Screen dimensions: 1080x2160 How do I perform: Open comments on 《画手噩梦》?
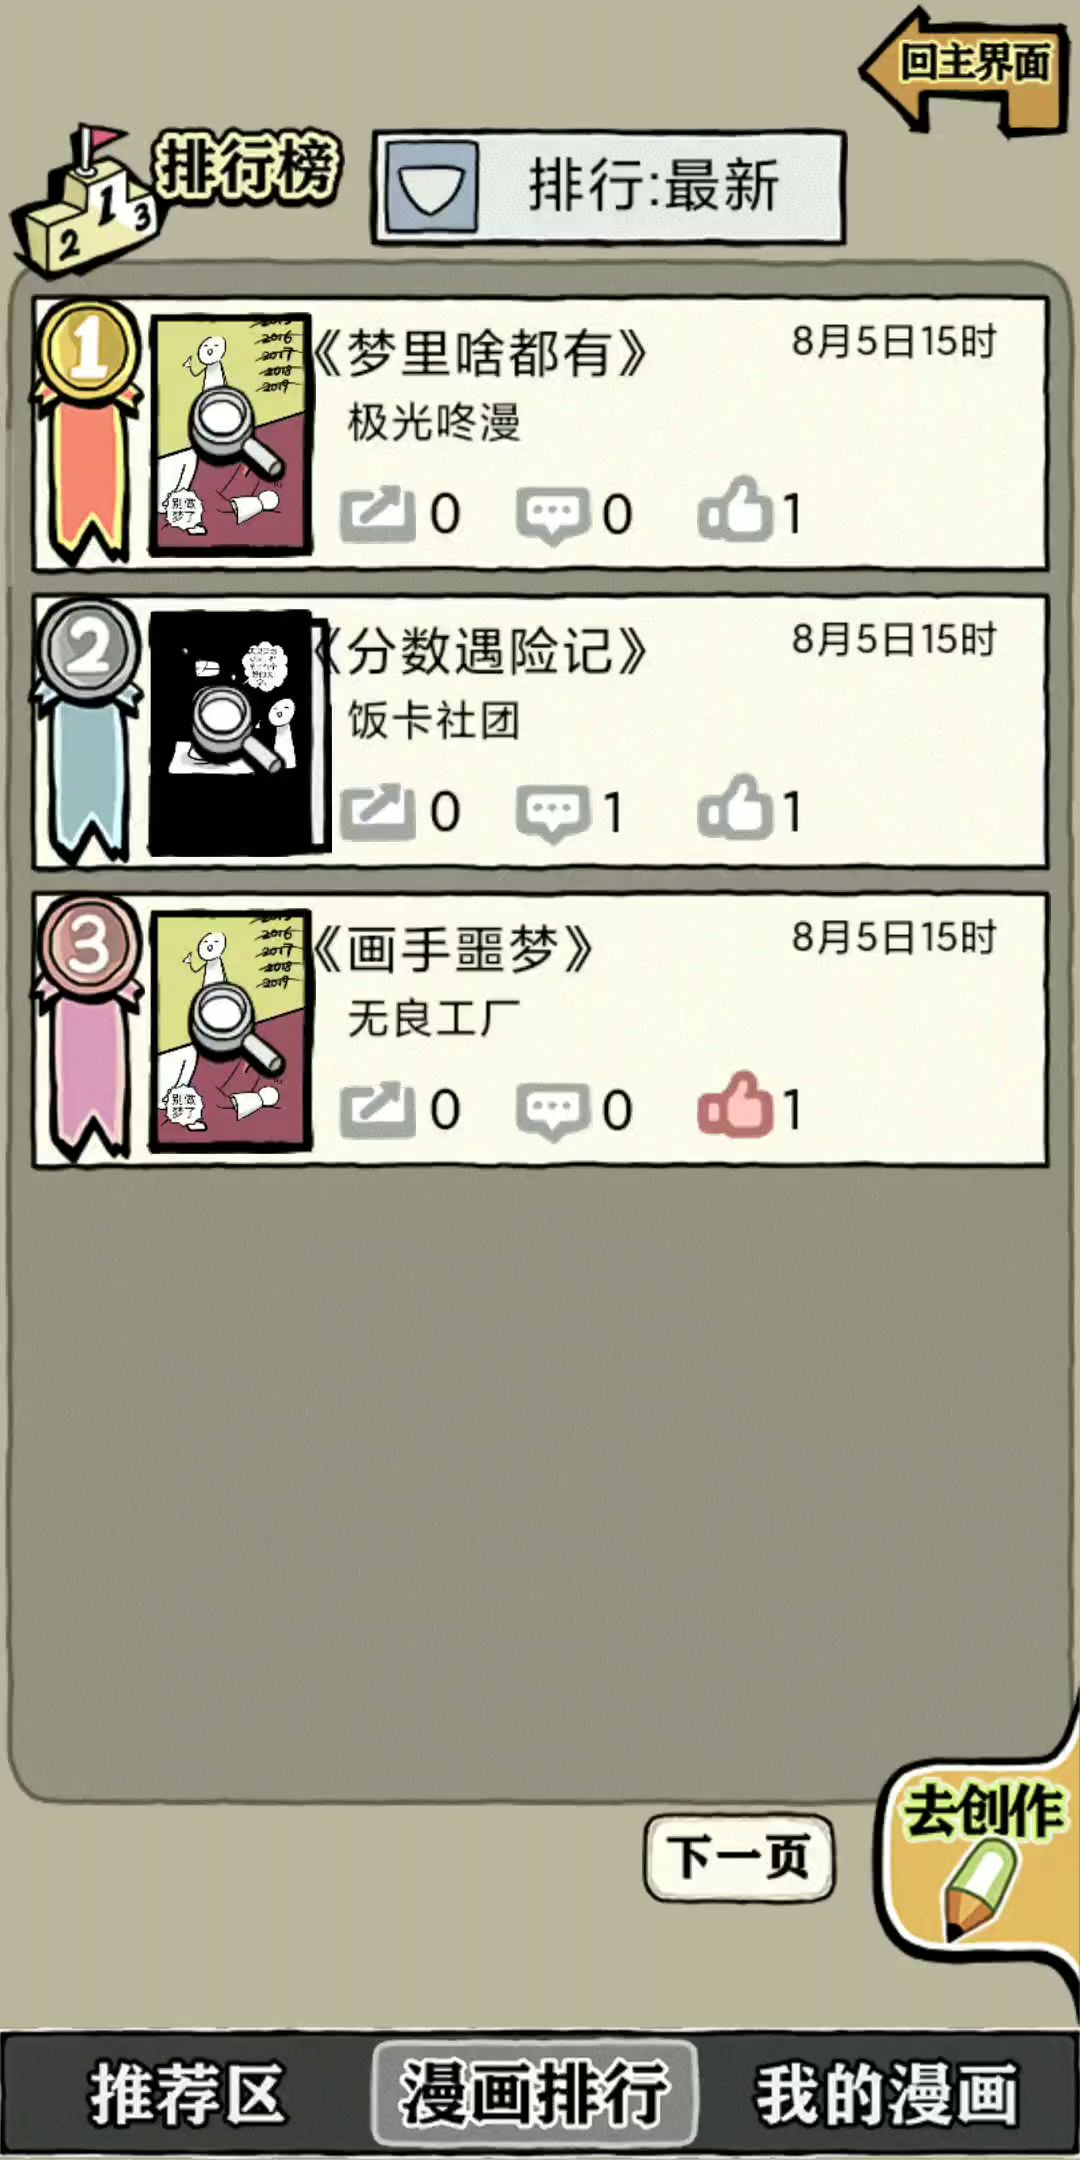click(x=552, y=1111)
